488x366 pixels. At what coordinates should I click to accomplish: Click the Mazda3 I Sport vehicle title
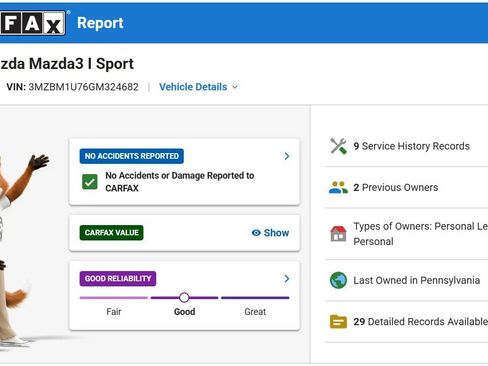pyautogui.click(x=67, y=64)
